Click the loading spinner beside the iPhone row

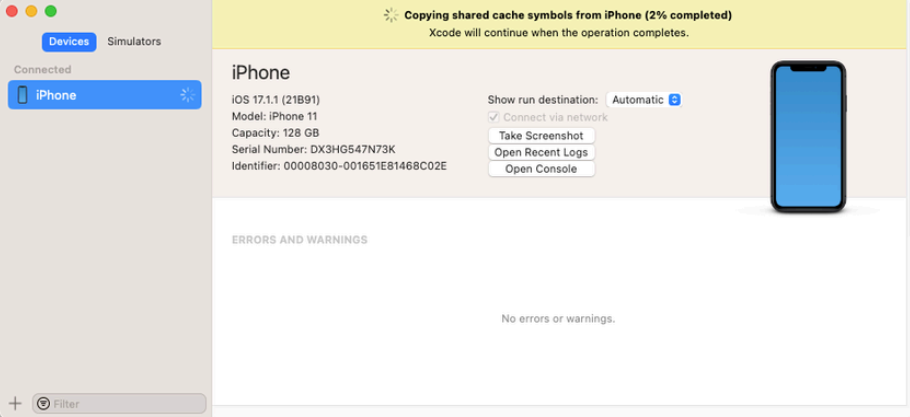click(187, 95)
